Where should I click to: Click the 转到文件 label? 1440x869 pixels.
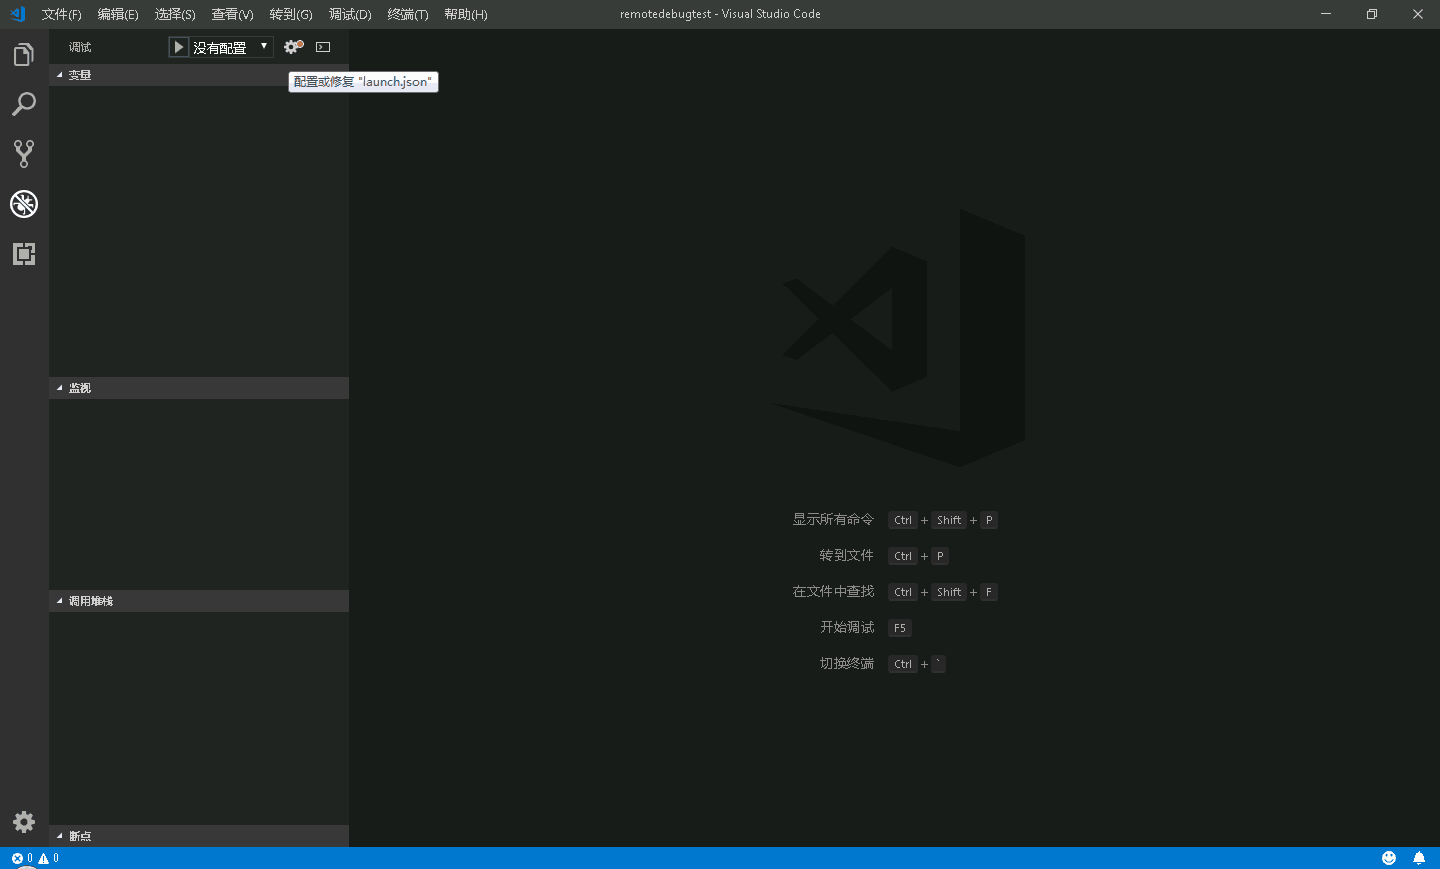tap(846, 556)
